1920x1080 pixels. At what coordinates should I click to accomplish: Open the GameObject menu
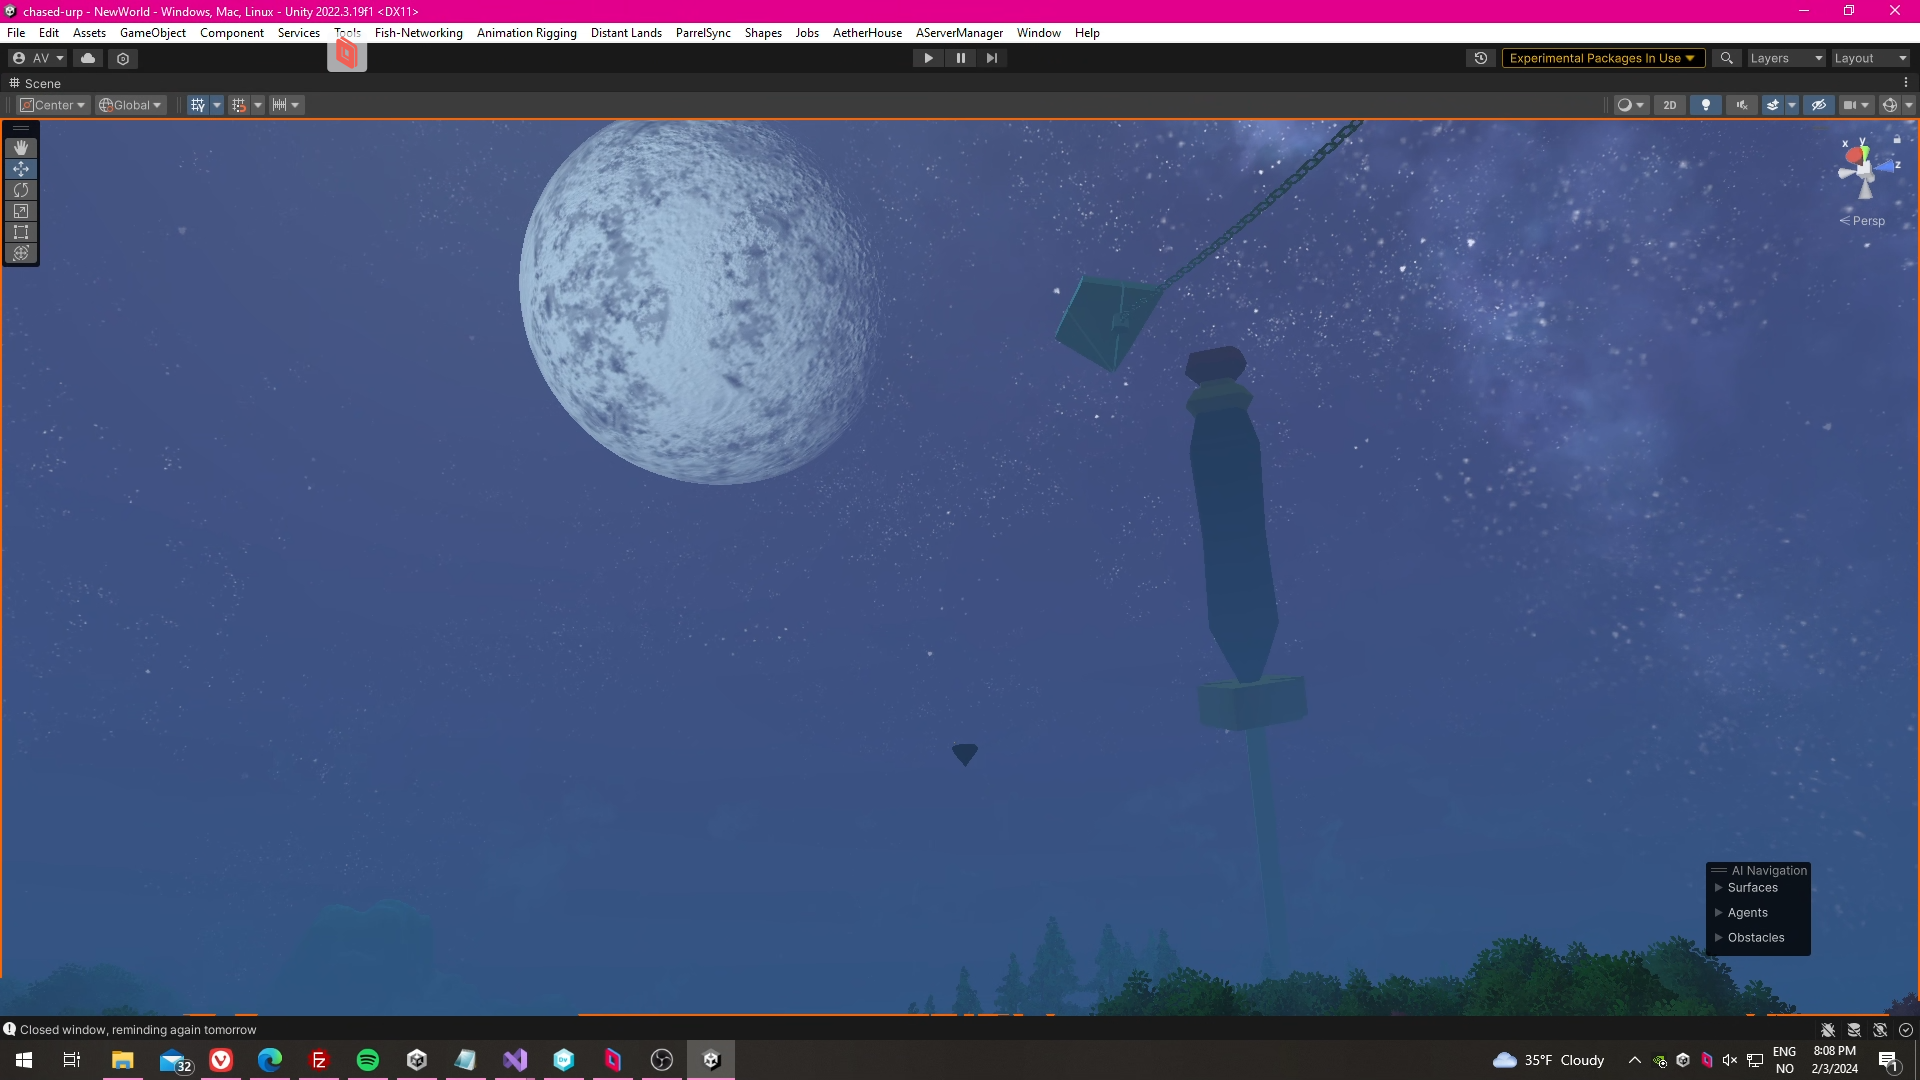point(152,33)
